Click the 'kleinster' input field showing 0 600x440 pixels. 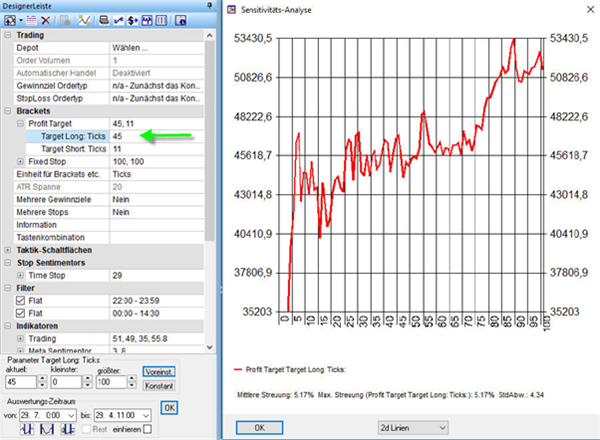click(66, 382)
